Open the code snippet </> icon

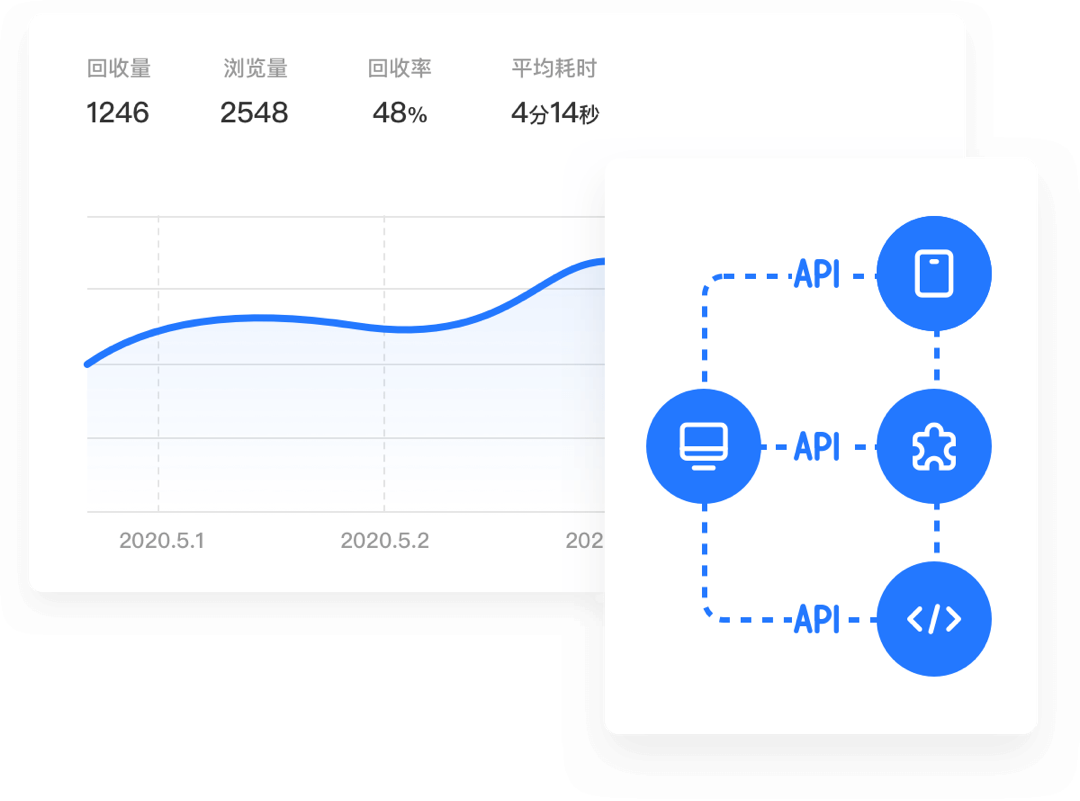pyautogui.click(x=935, y=618)
